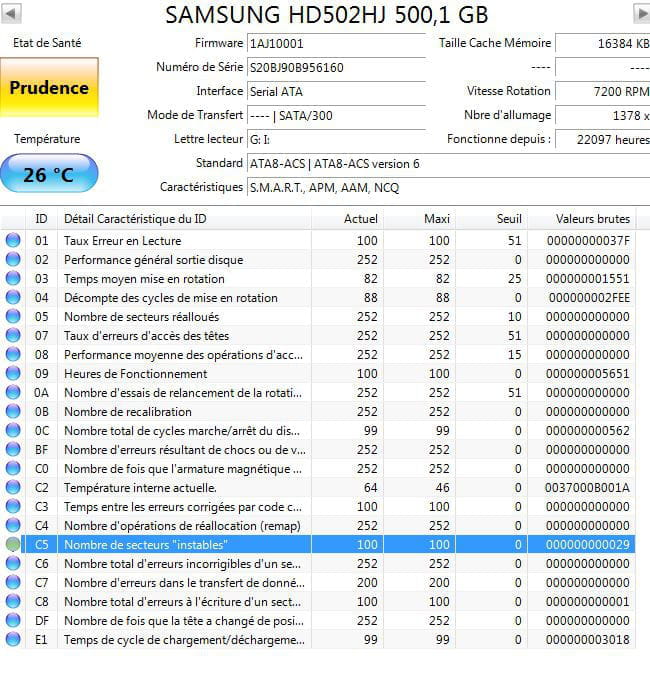650x691 pixels.
Task: Sort by the Maxi column header
Action: (419, 219)
